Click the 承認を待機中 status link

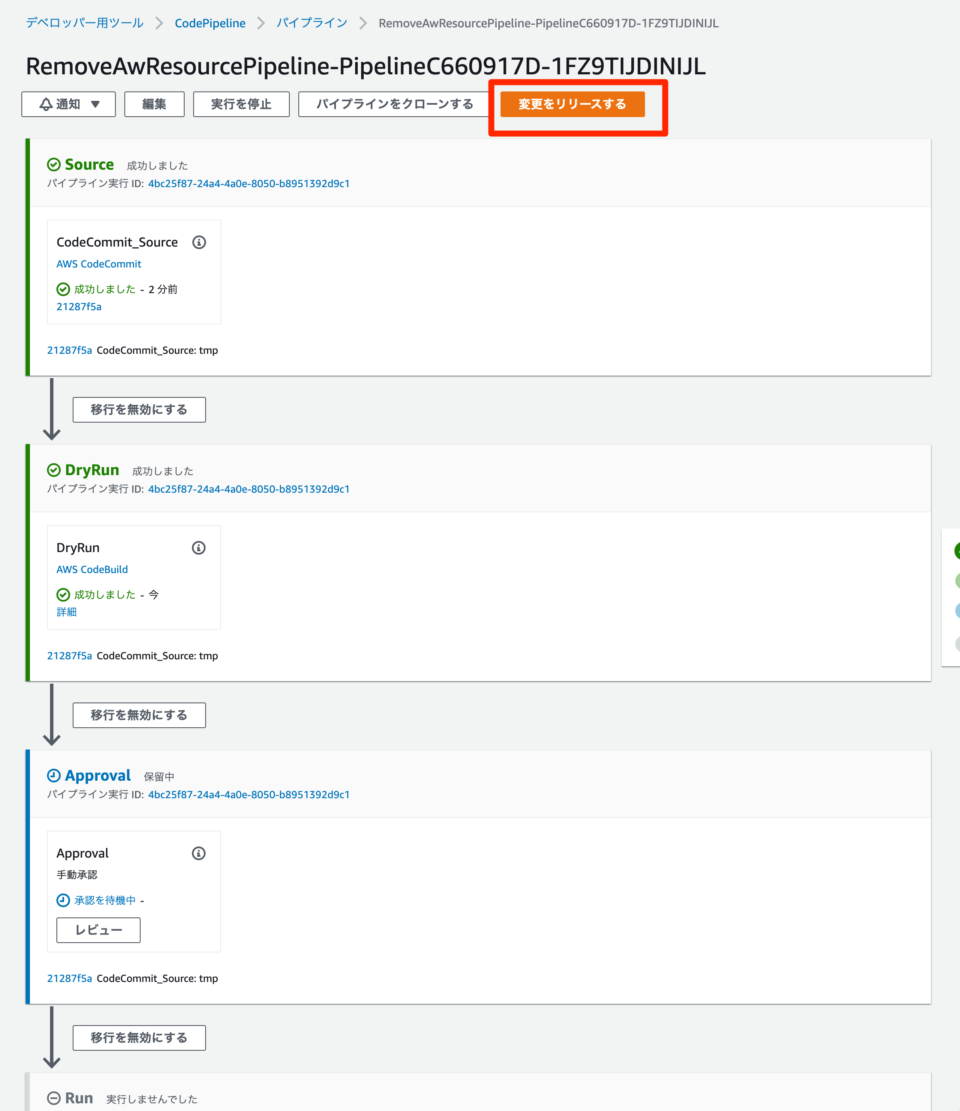(105, 900)
